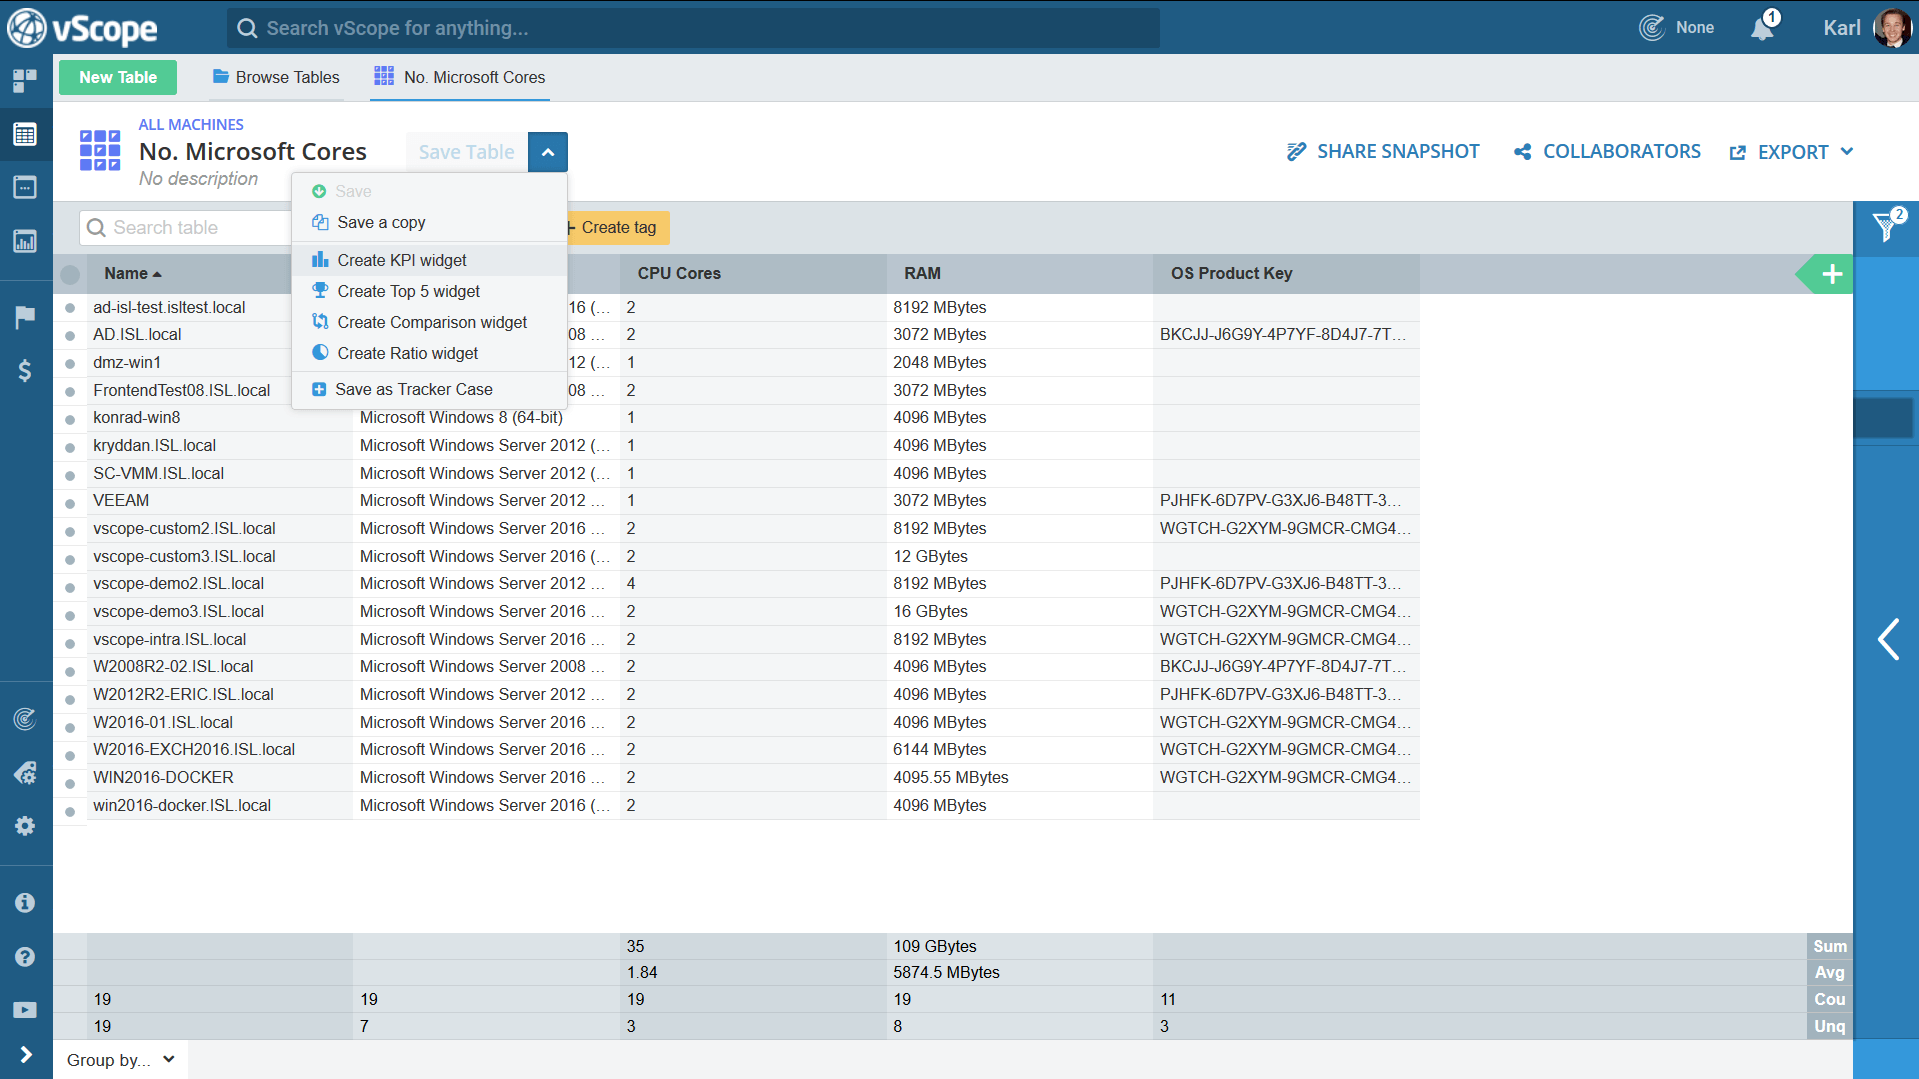1919x1079 pixels.
Task: Open the filter funnel panel
Action: point(1886,227)
